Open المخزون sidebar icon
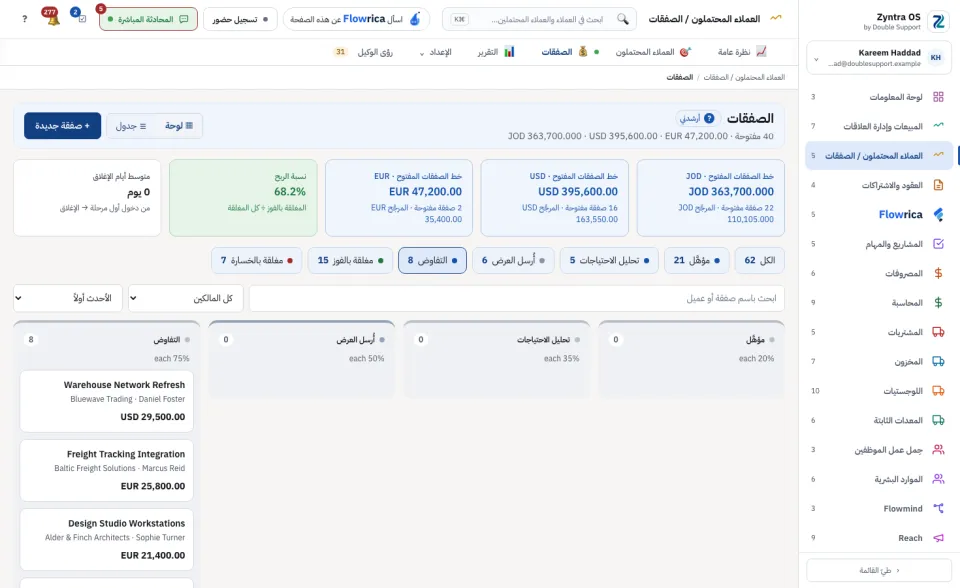 [938, 361]
